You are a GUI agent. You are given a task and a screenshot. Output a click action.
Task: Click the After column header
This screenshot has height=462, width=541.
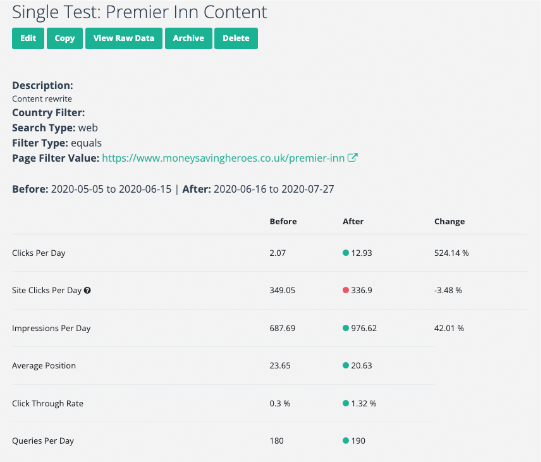[353, 222]
